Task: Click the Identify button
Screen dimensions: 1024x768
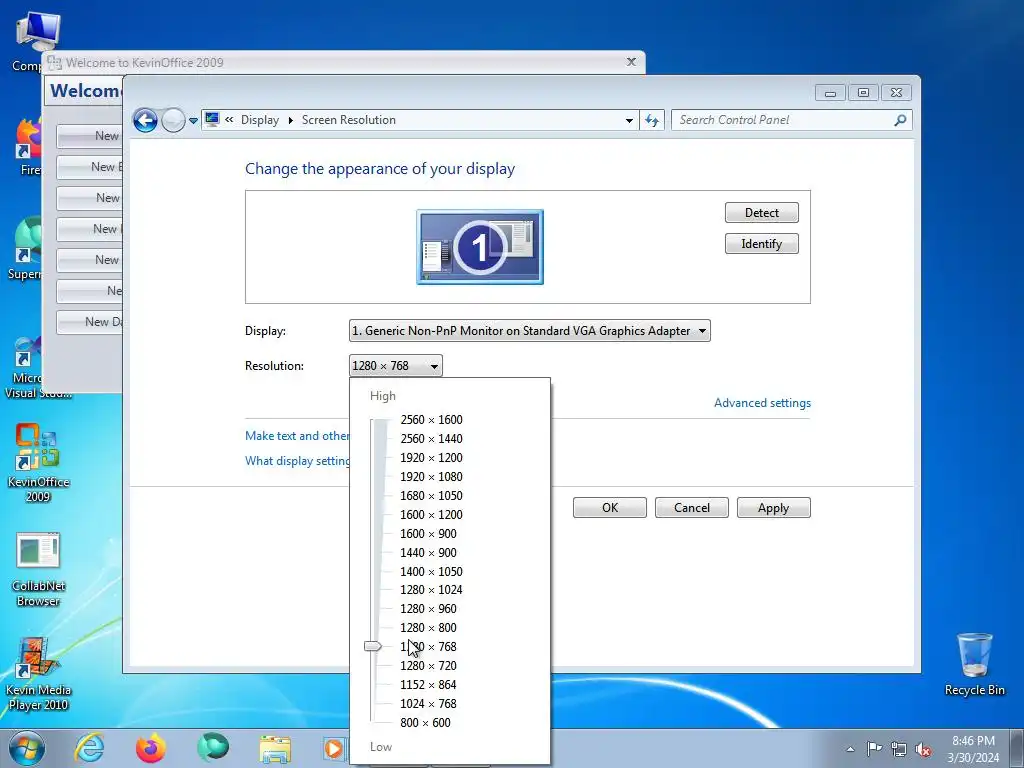Action: [761, 244]
